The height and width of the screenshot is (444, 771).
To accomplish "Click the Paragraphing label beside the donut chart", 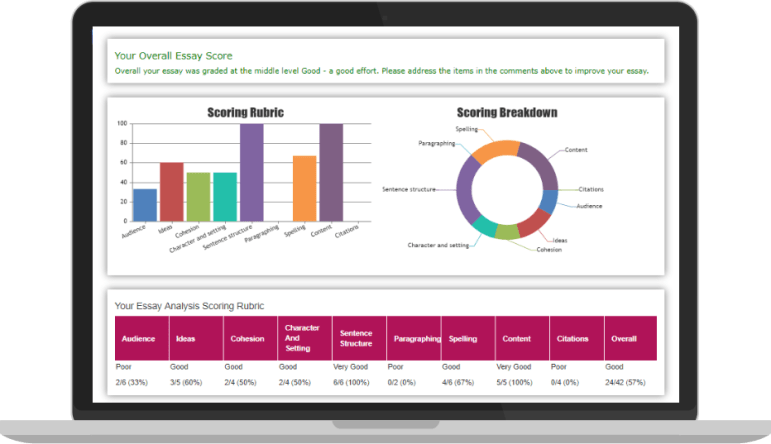I will point(437,144).
